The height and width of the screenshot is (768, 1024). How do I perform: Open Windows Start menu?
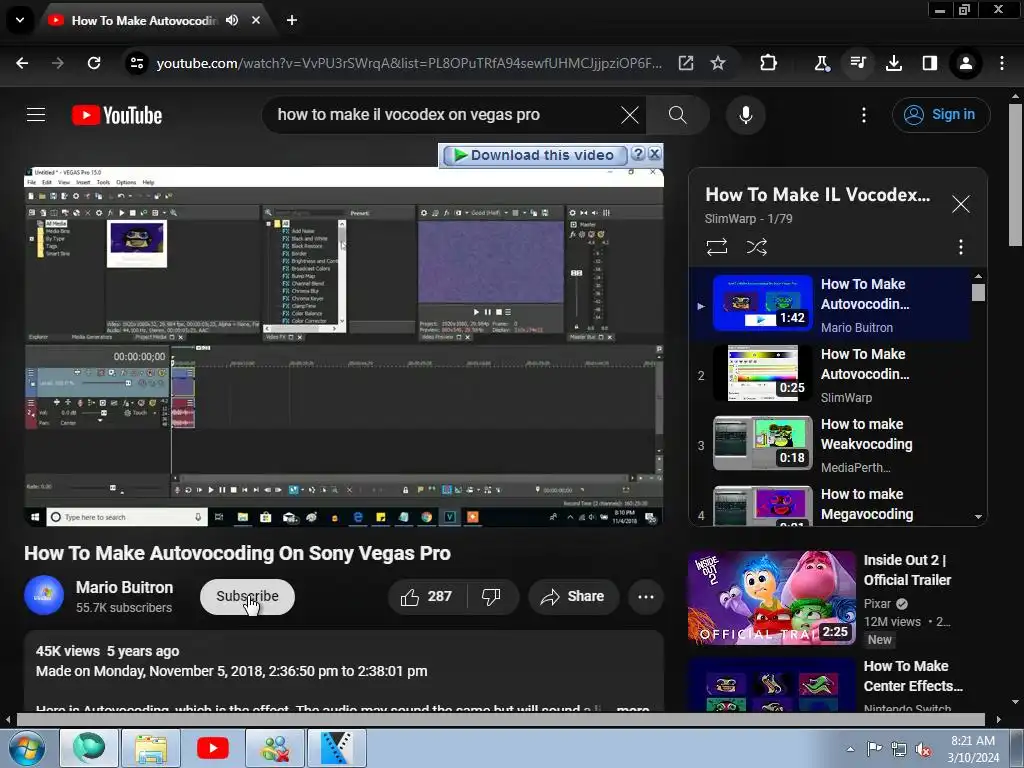(x=26, y=748)
